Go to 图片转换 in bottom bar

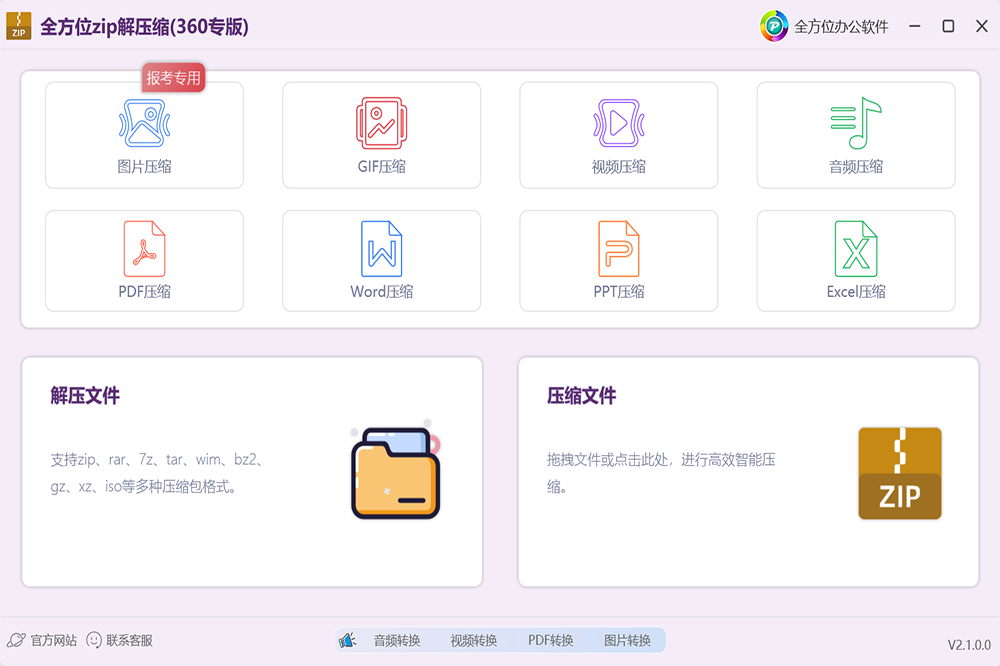(627, 640)
